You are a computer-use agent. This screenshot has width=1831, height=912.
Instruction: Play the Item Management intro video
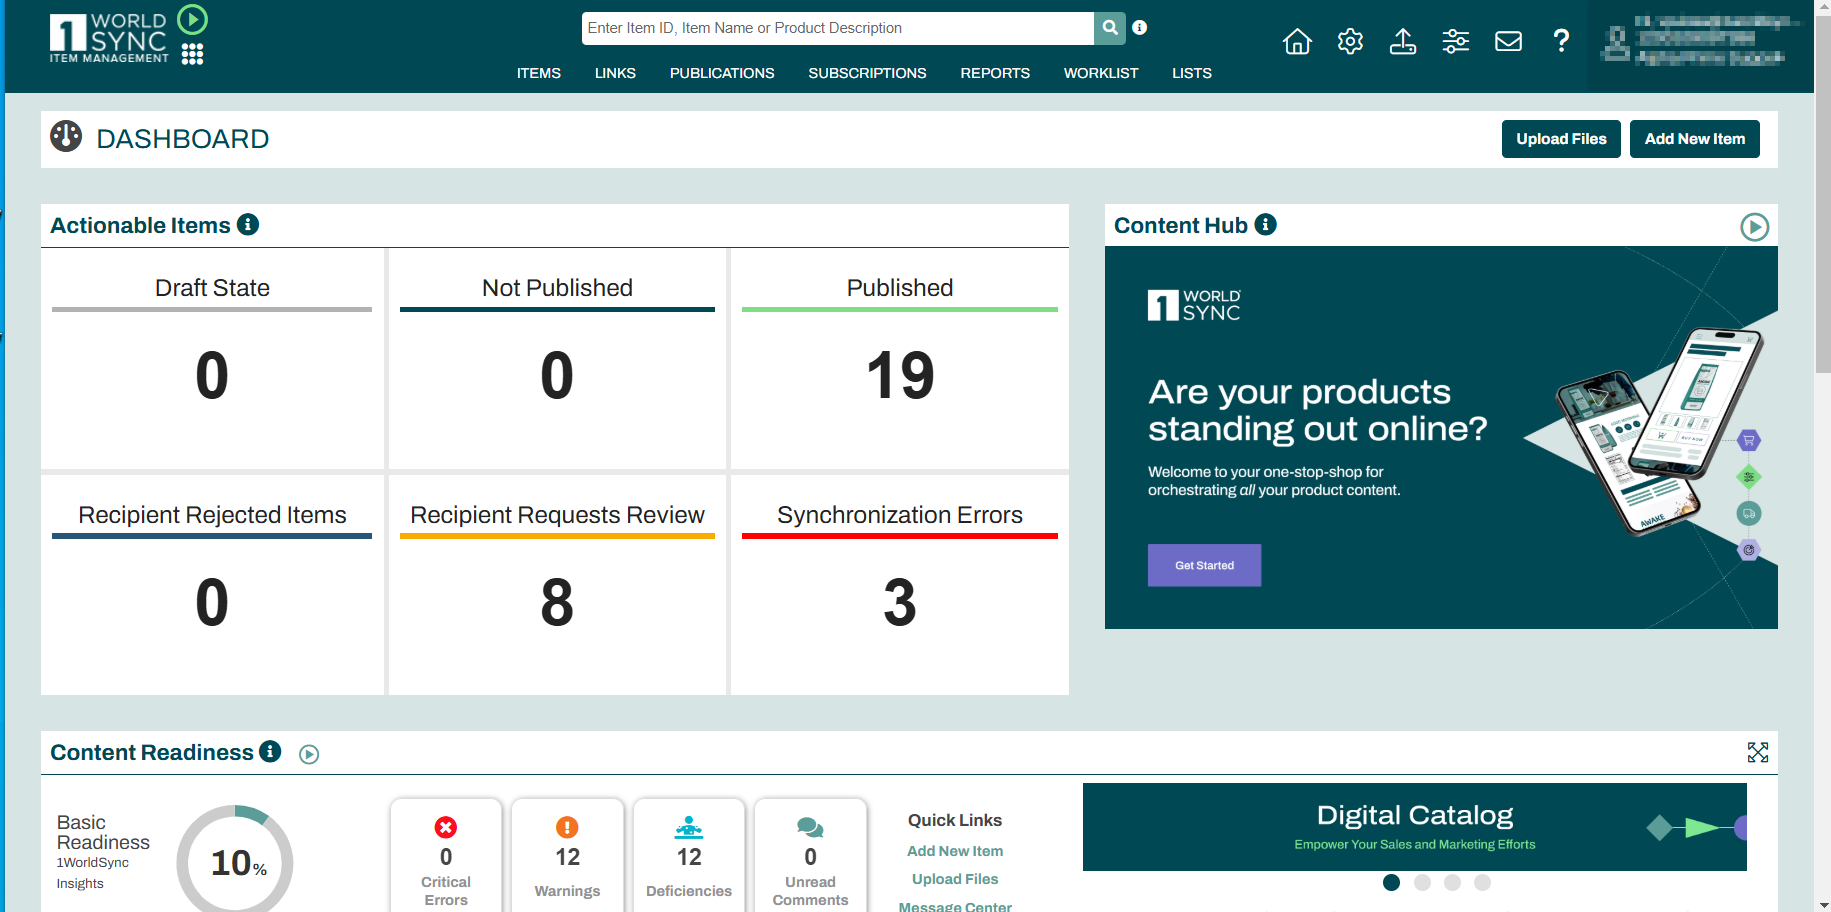[x=191, y=18]
